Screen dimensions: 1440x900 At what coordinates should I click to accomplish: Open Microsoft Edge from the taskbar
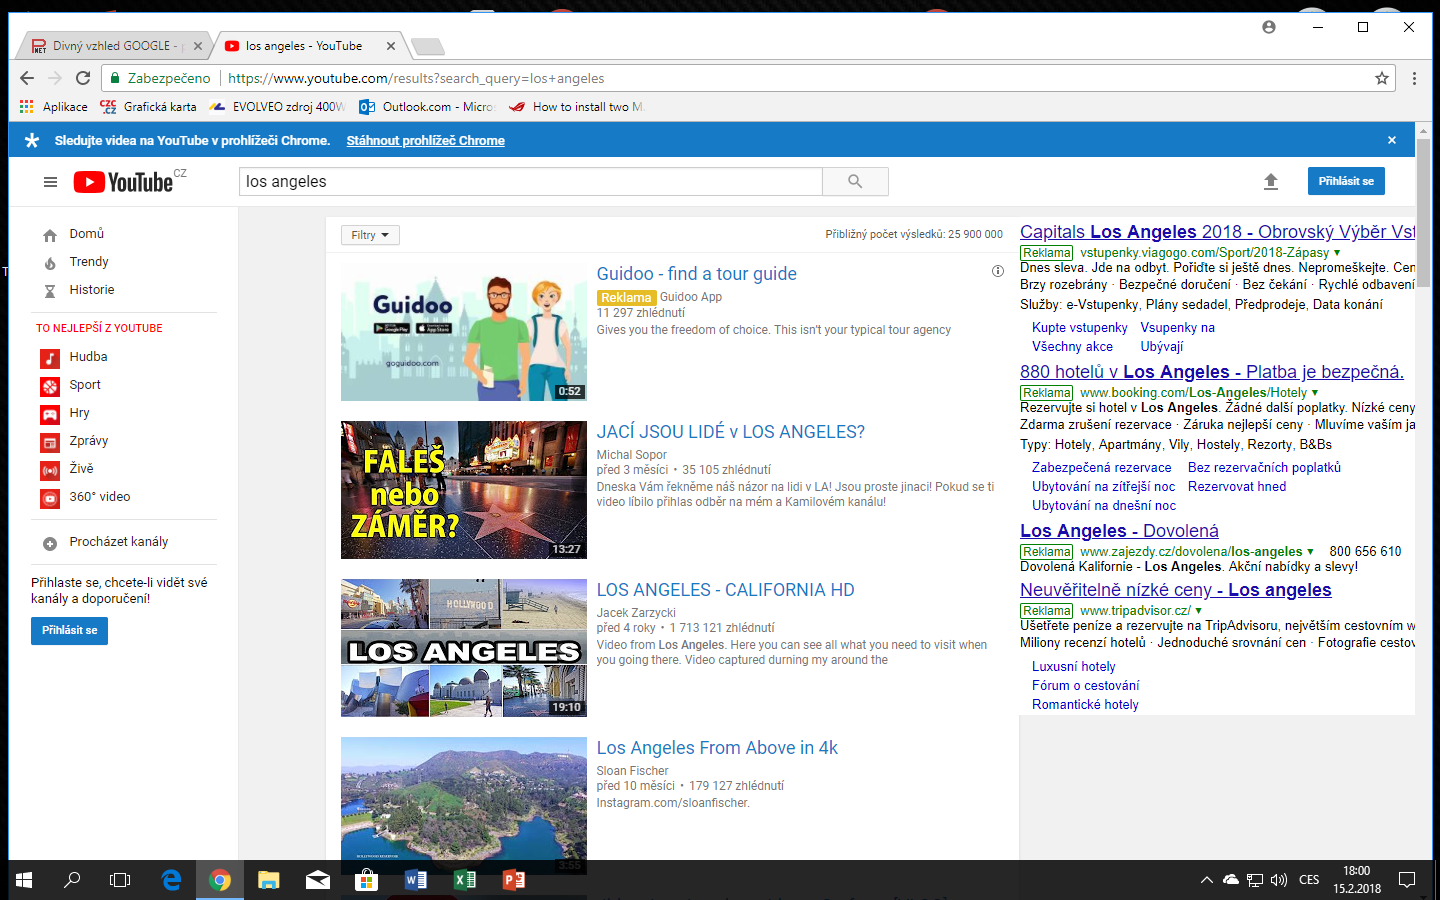pos(171,880)
